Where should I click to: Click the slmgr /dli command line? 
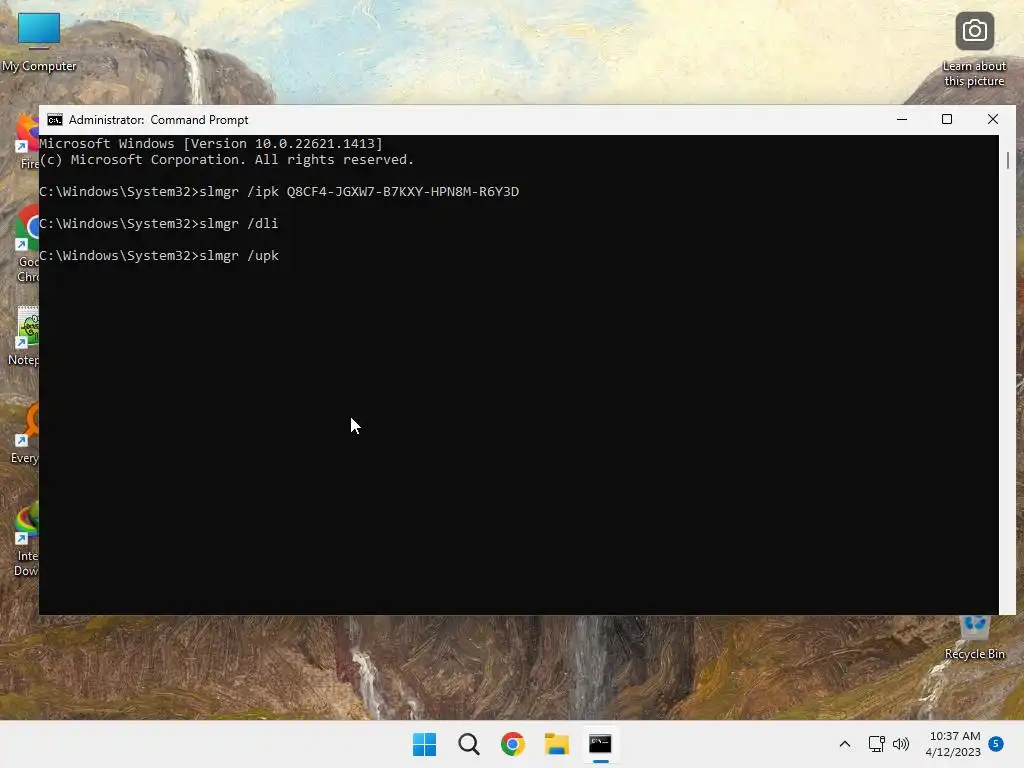click(x=159, y=223)
